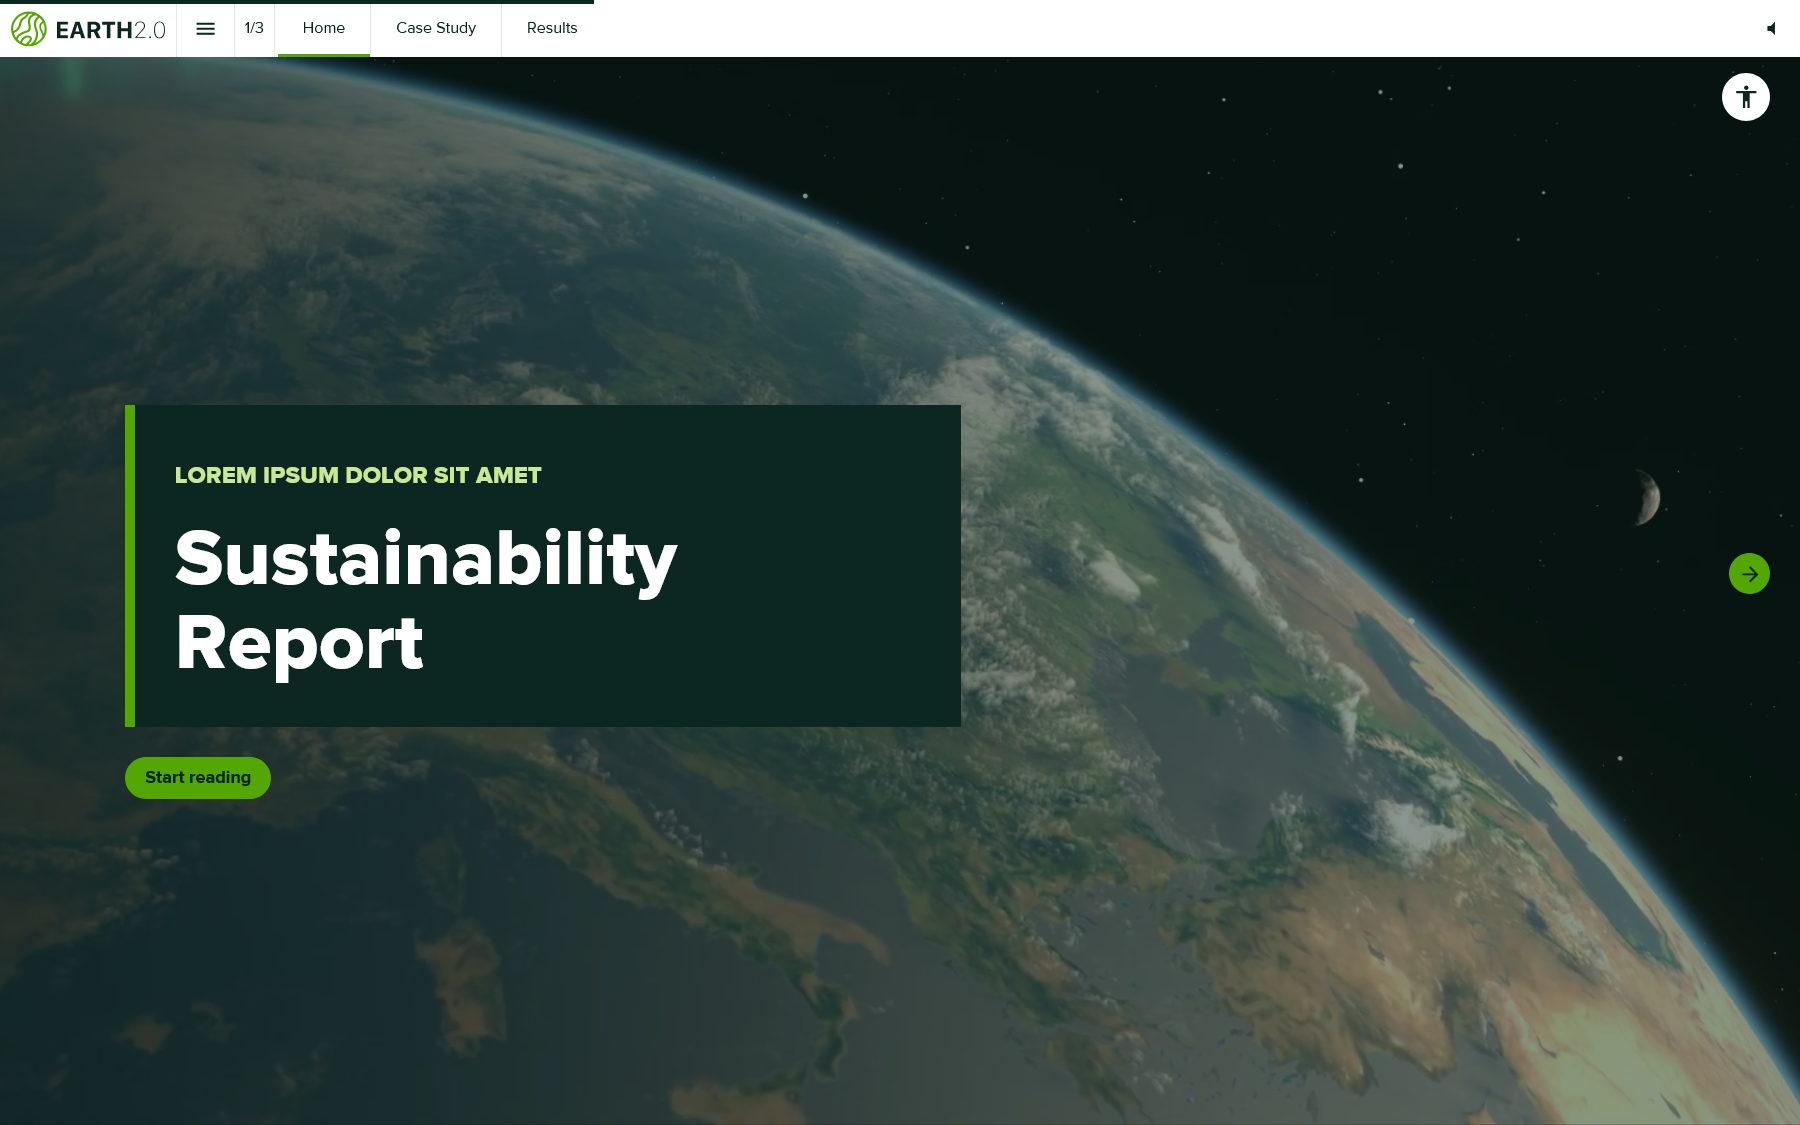Click the word Report in the heading
This screenshot has height=1125, width=1800.
(x=299, y=643)
